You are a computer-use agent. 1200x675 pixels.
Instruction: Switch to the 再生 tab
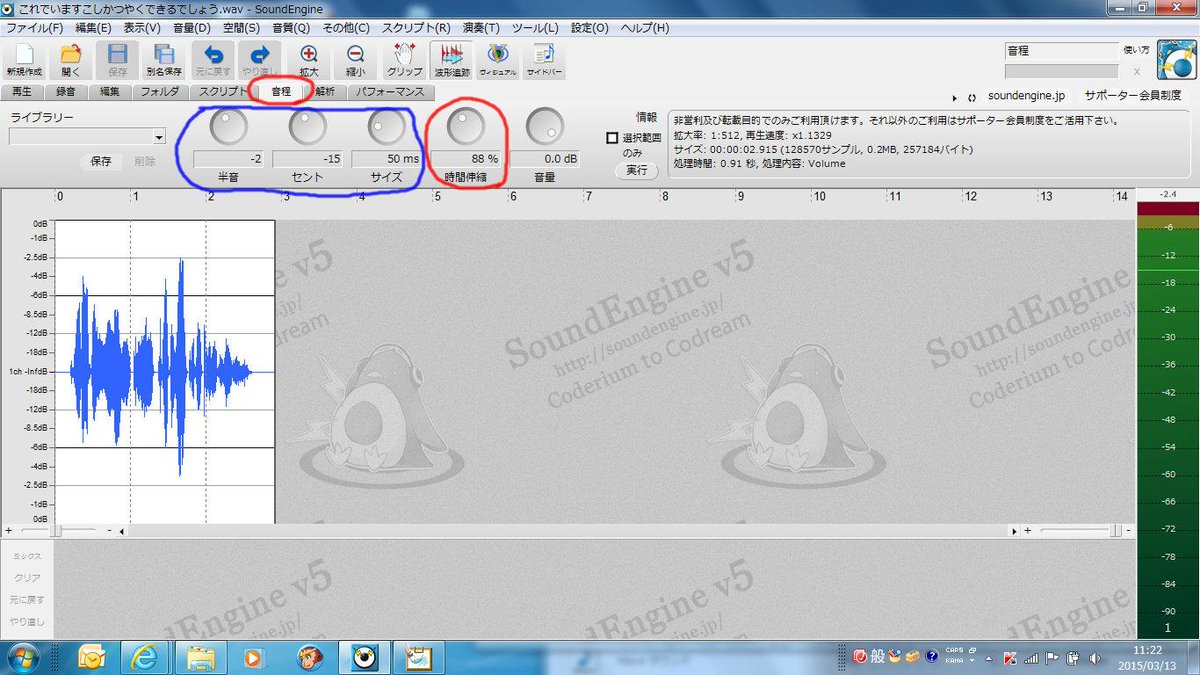pyautogui.click(x=21, y=91)
